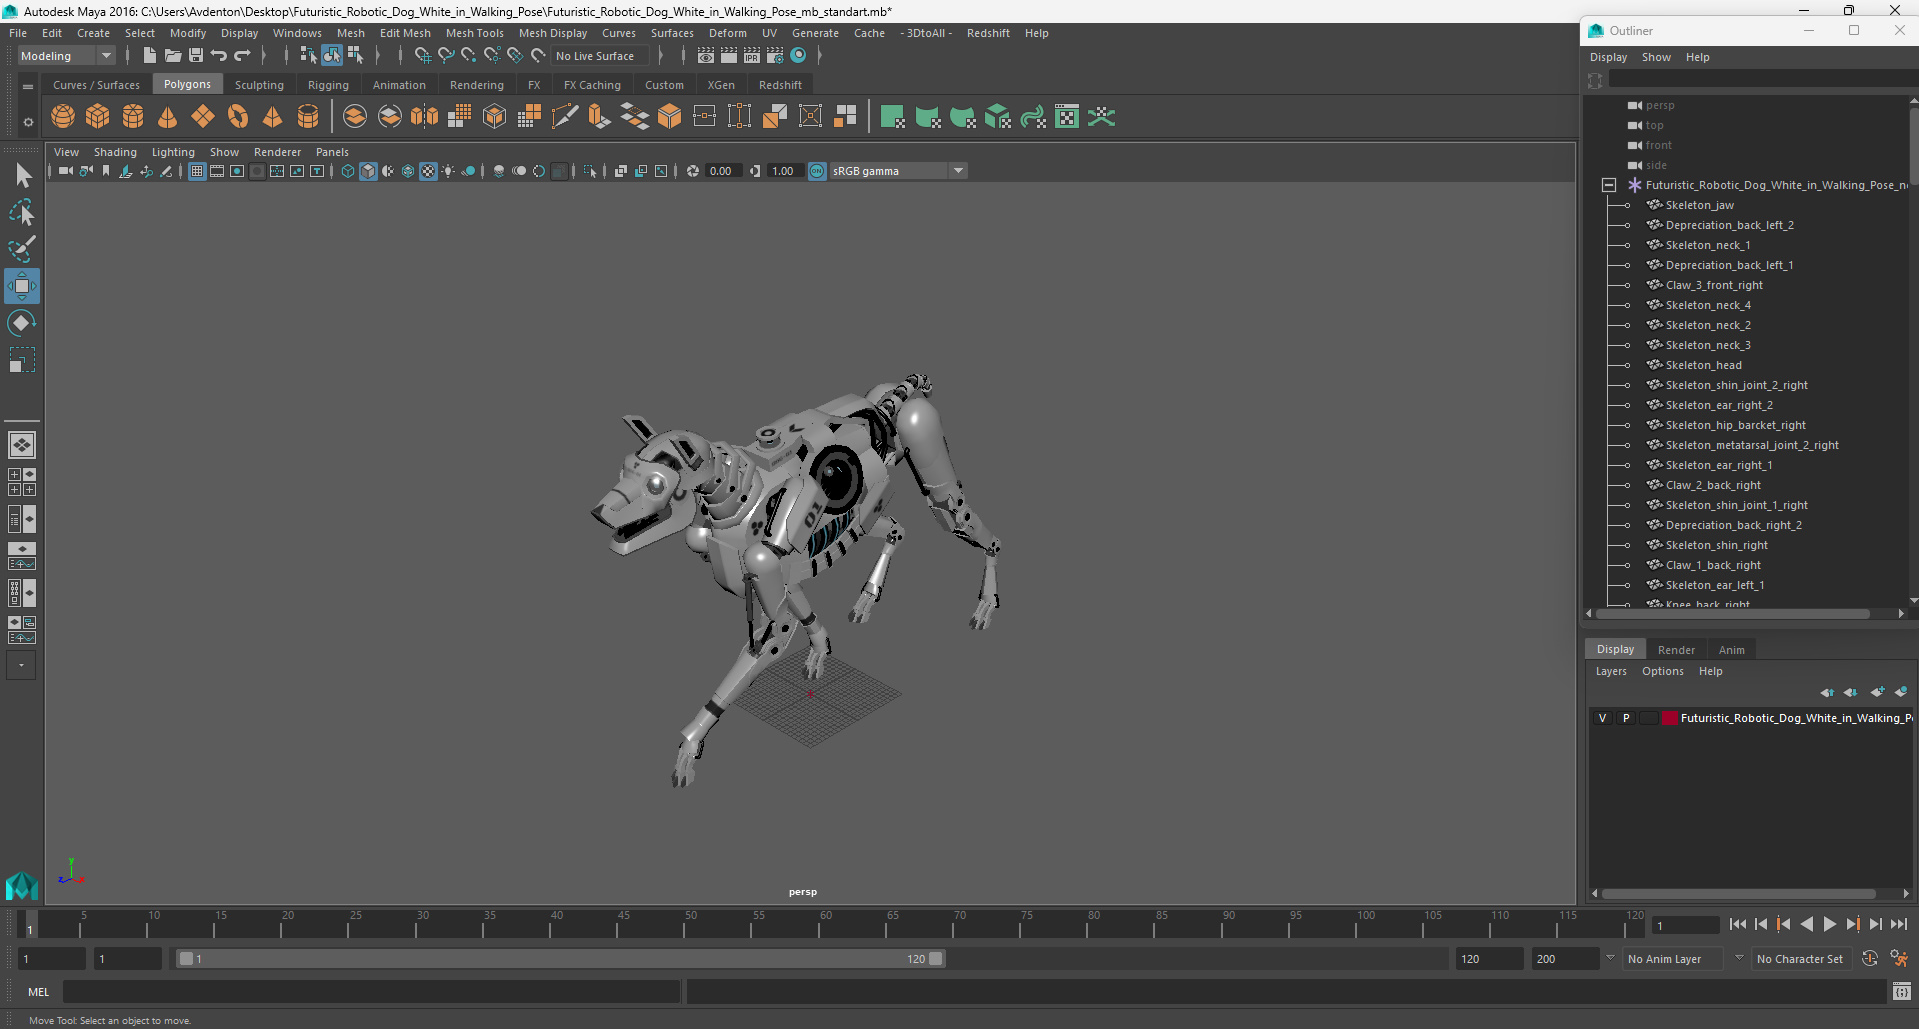This screenshot has height=1029, width=1919.
Task: Open the shelf tab selector icon
Action: pyautogui.click(x=28, y=86)
